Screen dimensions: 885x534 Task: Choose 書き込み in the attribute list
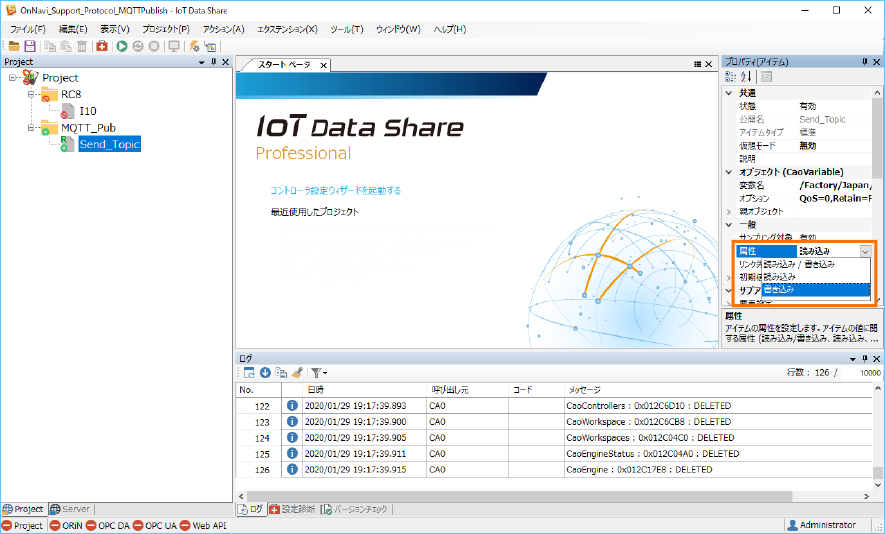816,290
